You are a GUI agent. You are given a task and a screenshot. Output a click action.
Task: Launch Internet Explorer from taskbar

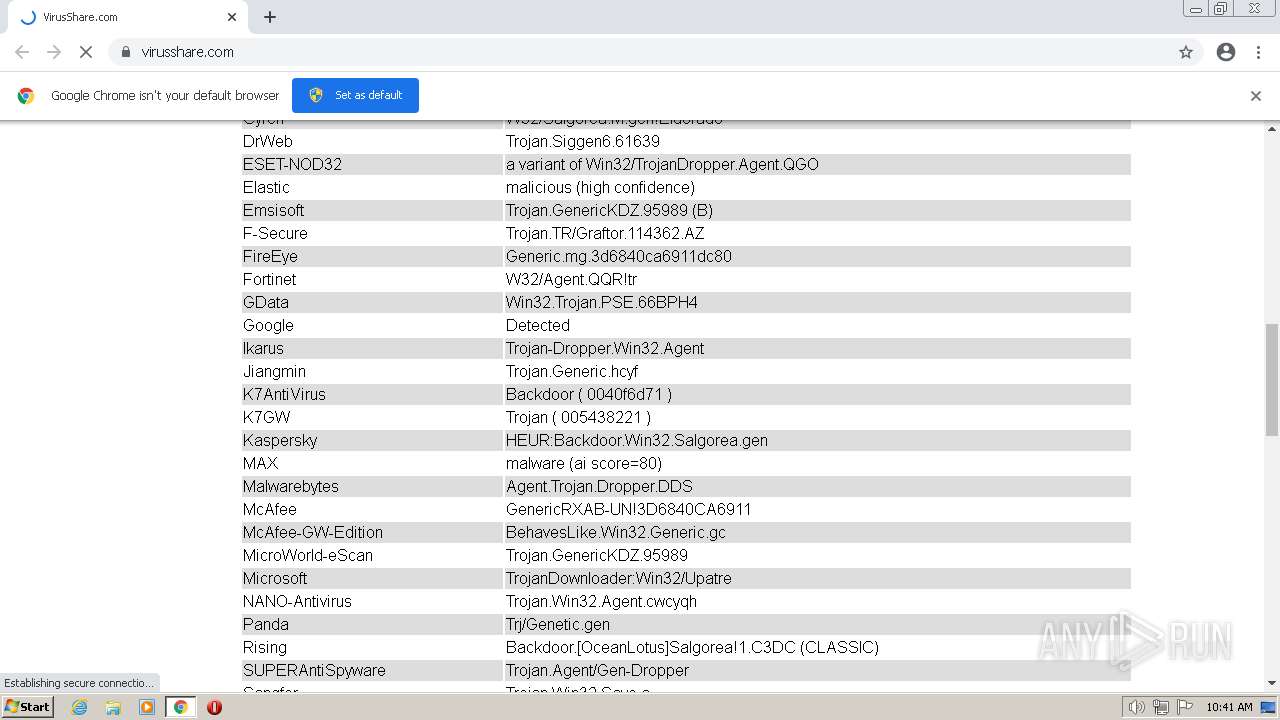[x=79, y=707]
